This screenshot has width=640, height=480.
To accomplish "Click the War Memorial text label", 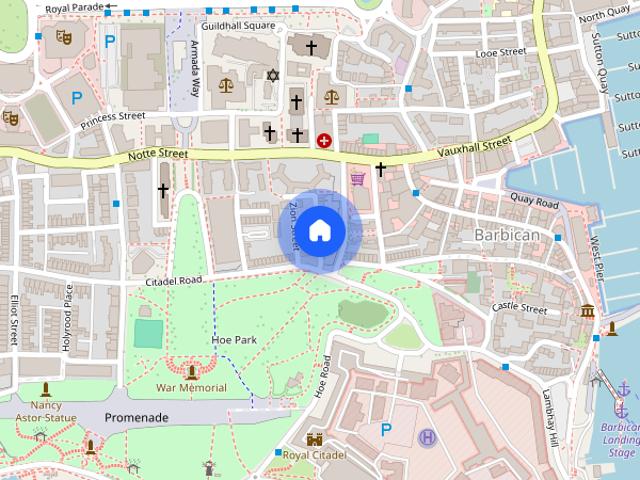I will point(191,387).
